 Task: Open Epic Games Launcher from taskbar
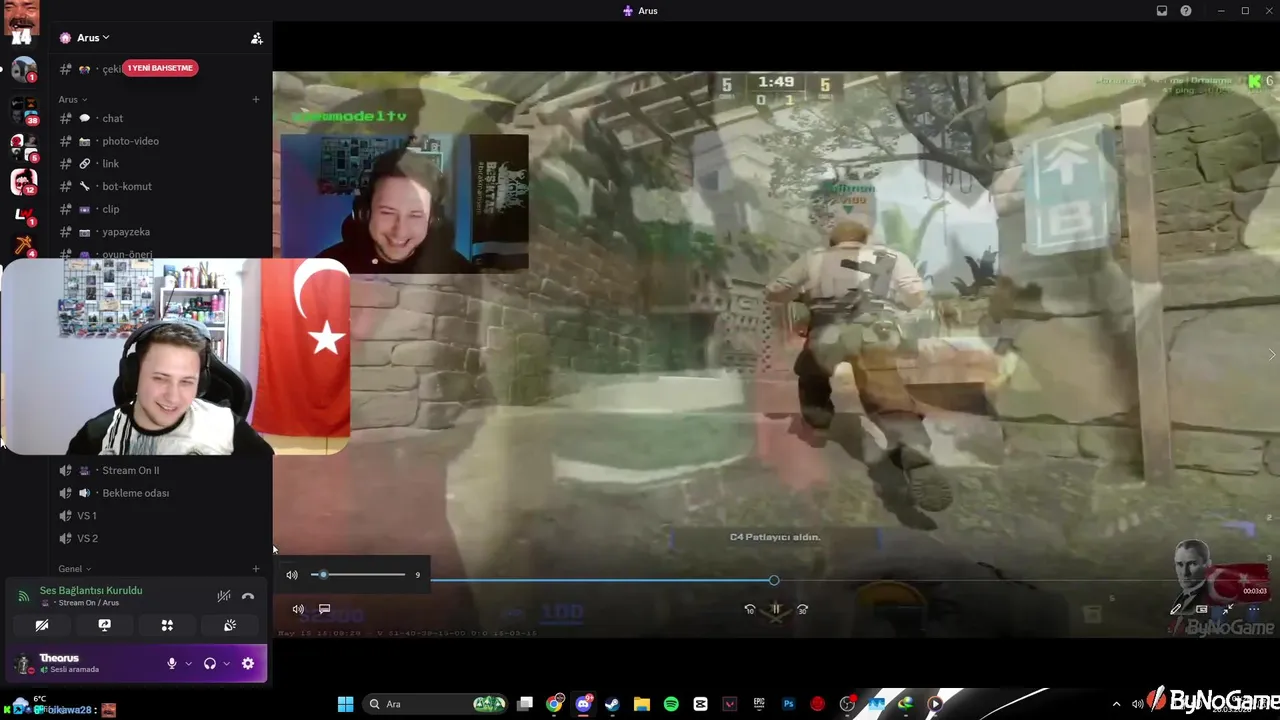point(759,704)
